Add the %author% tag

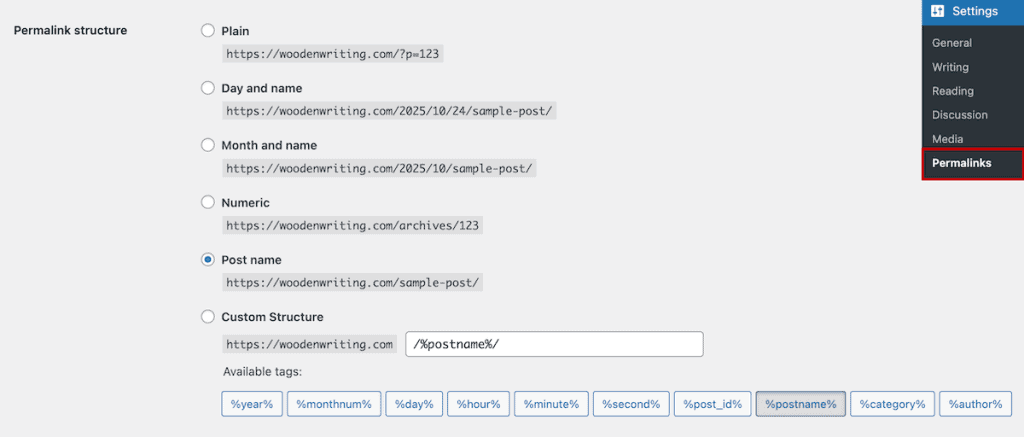976,404
